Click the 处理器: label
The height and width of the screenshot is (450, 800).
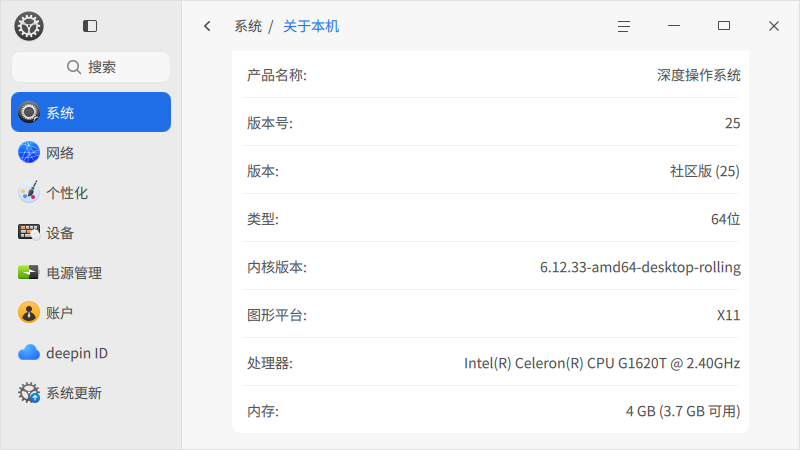[x=270, y=363]
